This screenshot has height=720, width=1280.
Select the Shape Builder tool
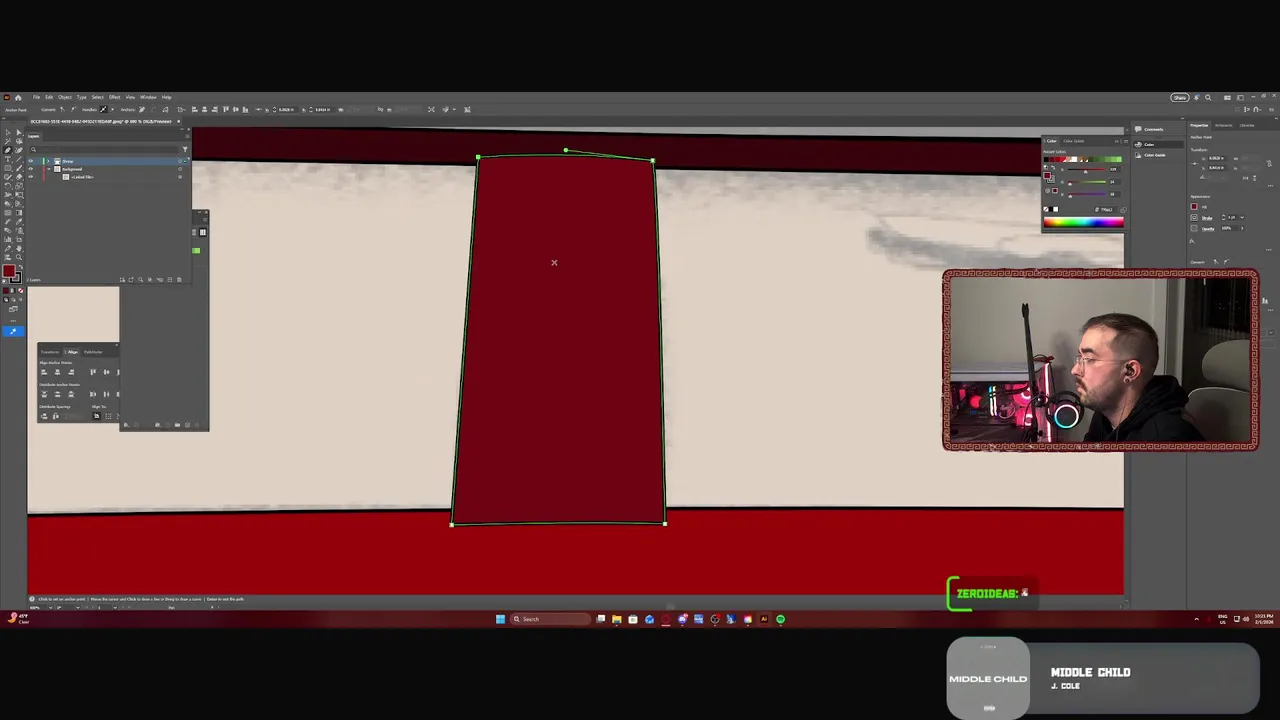(8, 204)
